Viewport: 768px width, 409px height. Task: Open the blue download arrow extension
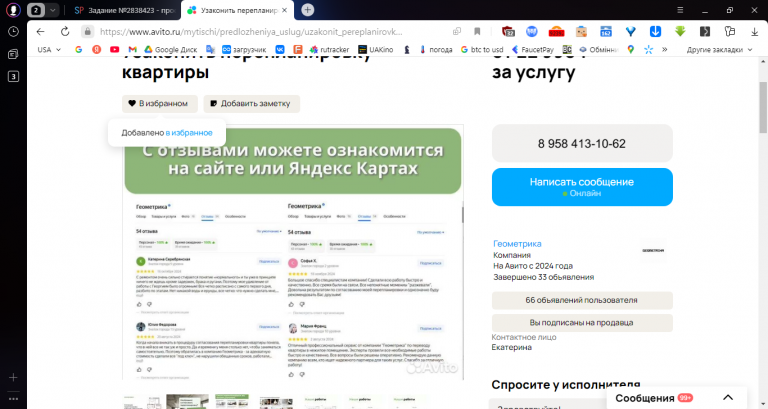click(655, 32)
